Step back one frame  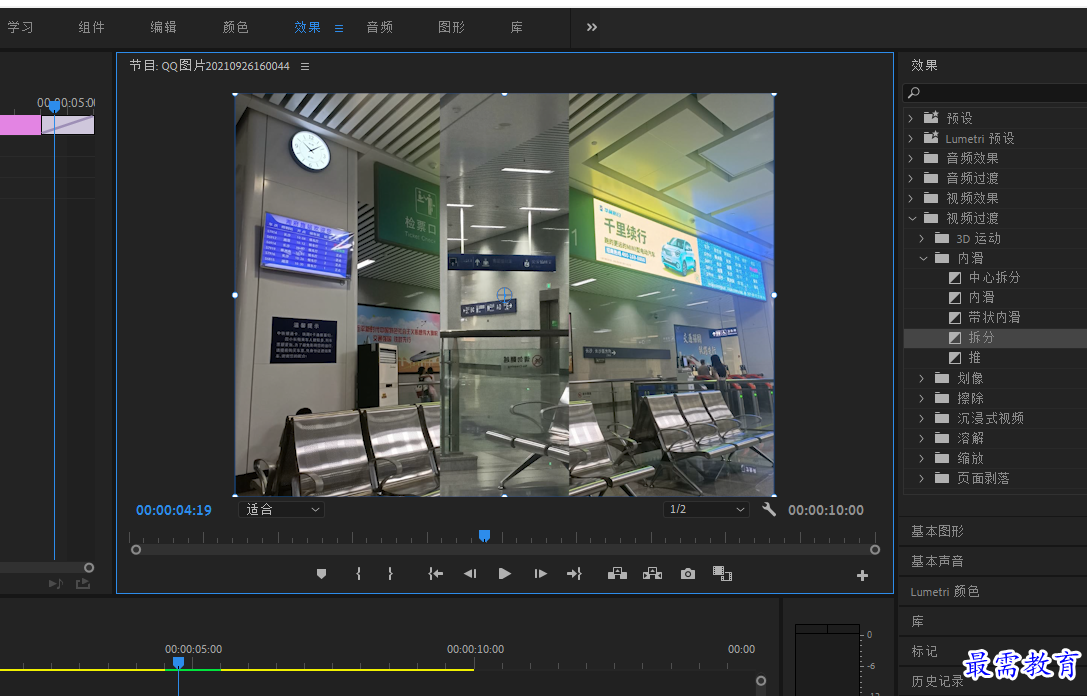pyautogui.click(x=470, y=574)
